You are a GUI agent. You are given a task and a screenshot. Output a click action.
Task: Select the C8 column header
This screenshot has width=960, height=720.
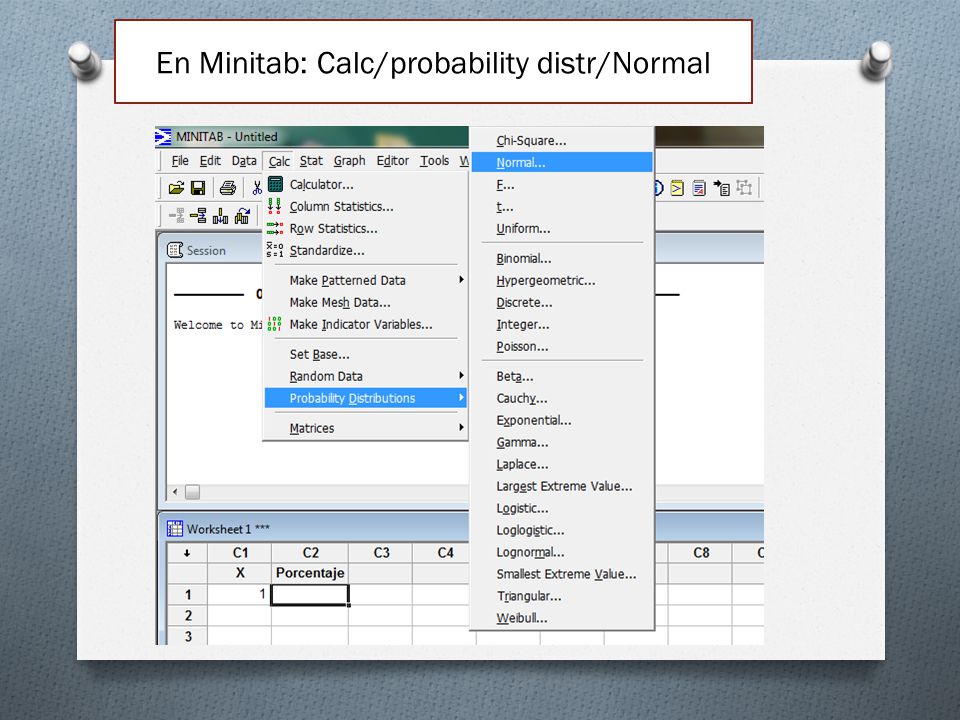click(x=700, y=553)
